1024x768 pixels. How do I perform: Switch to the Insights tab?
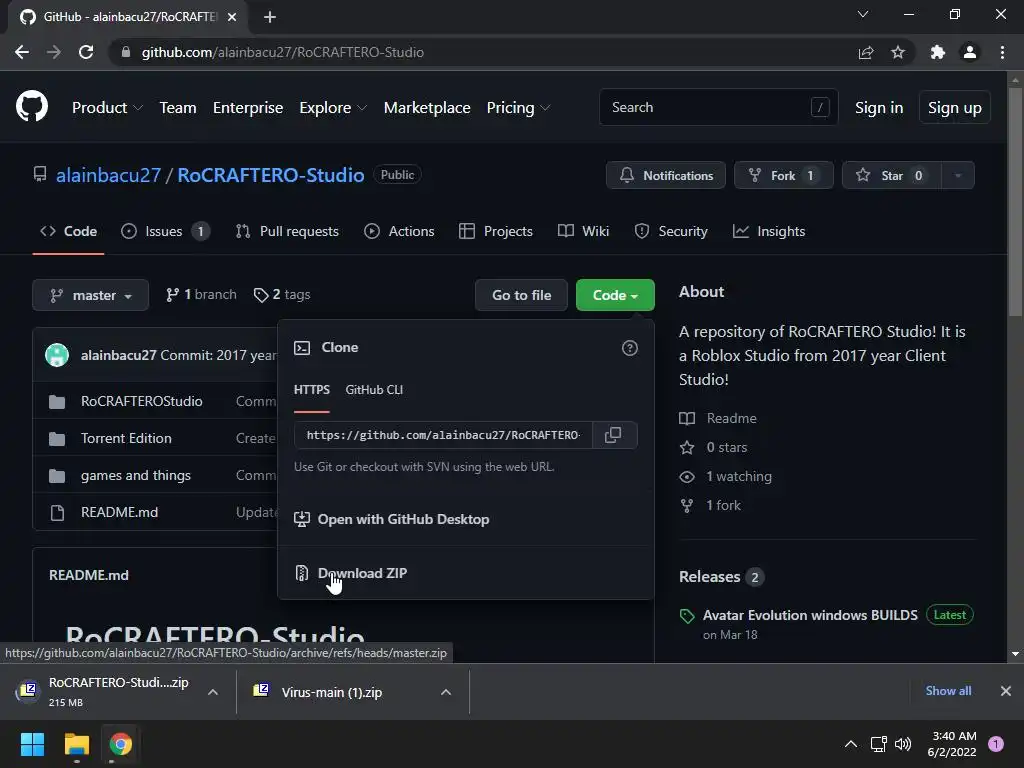(769, 231)
